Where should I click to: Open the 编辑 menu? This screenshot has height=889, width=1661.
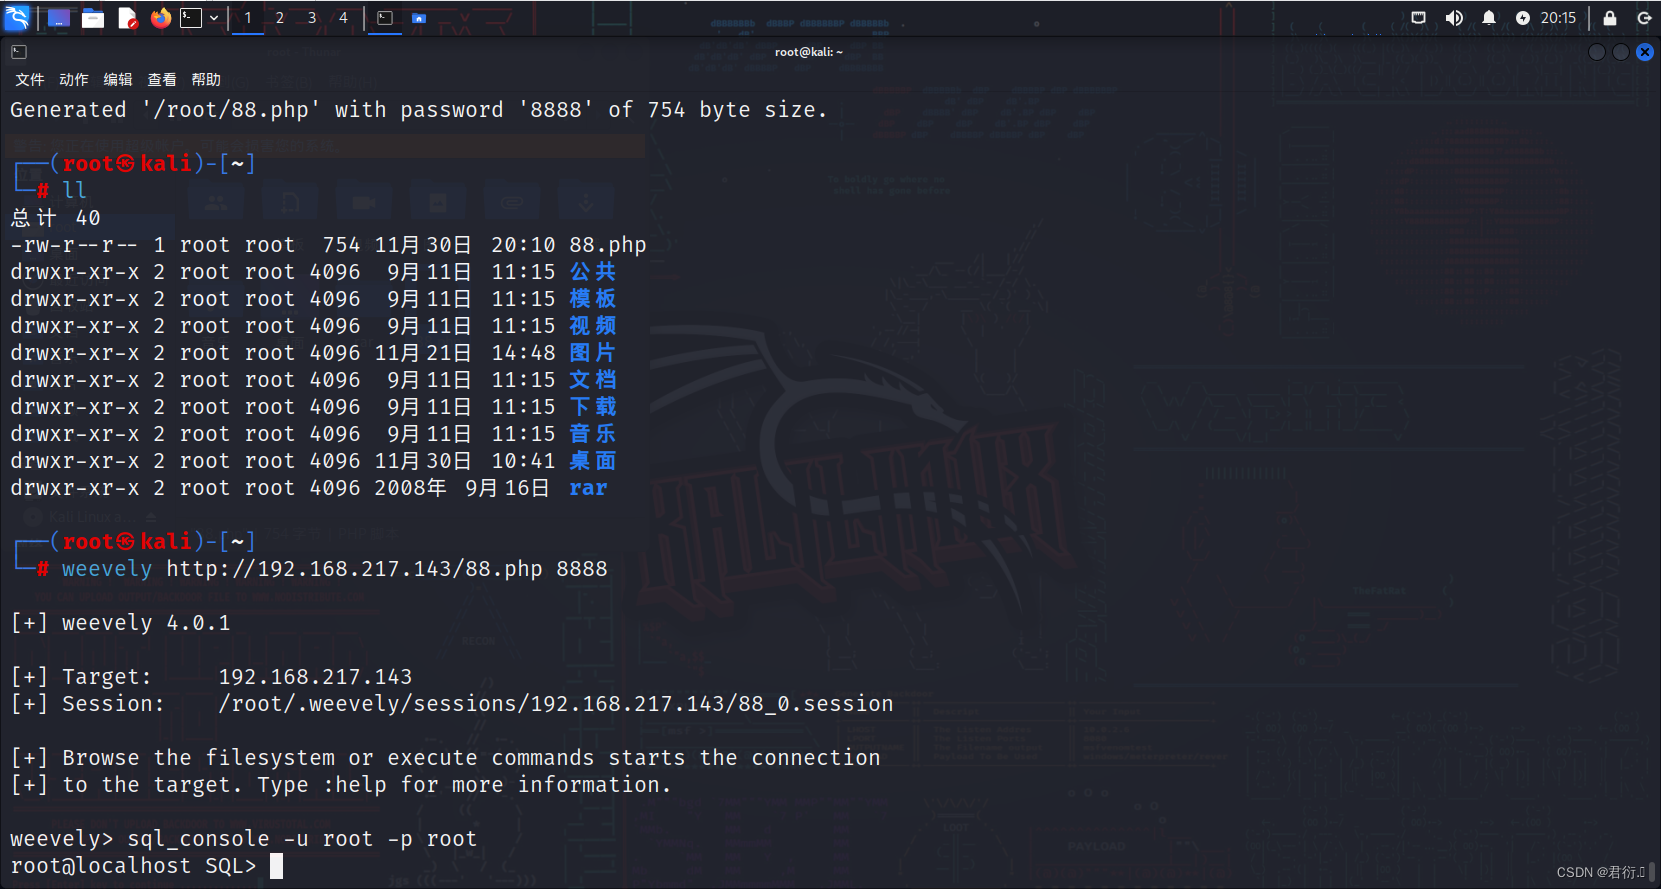pos(118,80)
